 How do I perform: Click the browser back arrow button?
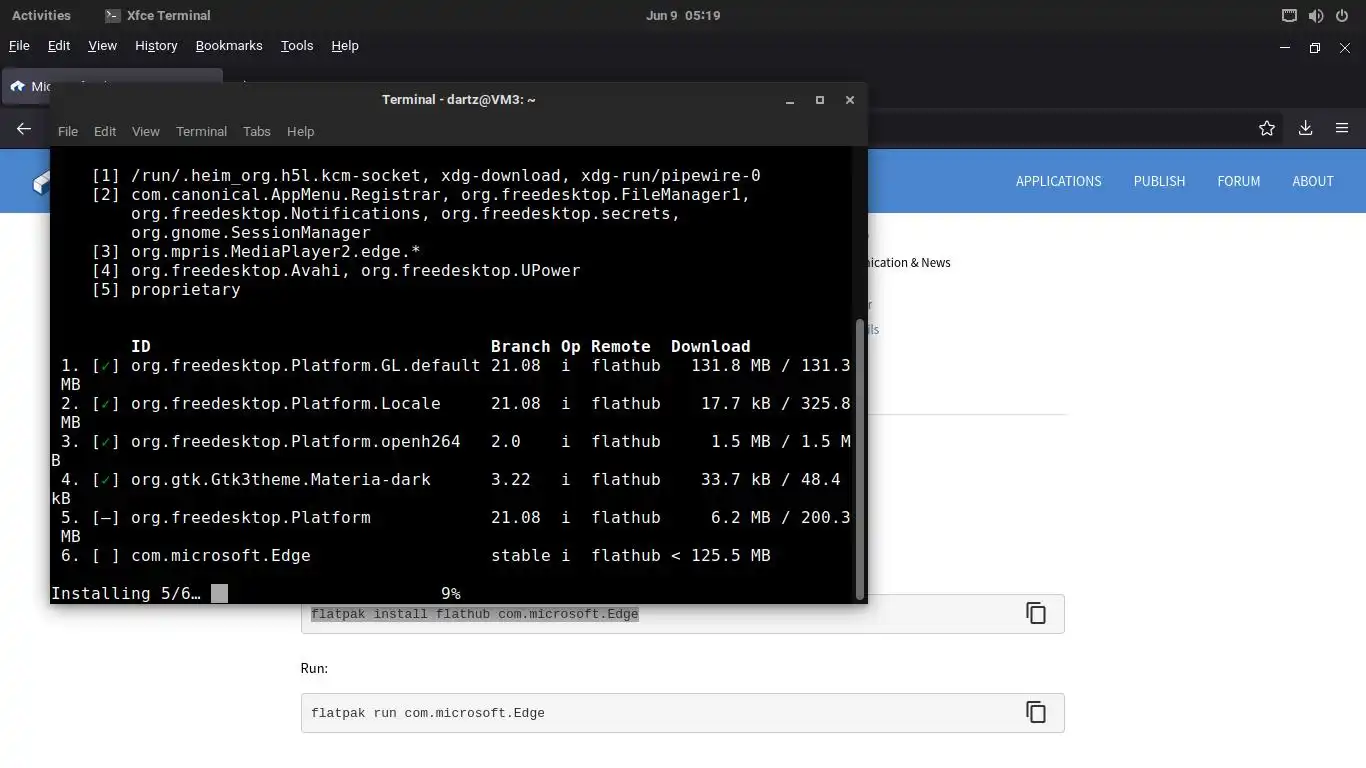(x=24, y=128)
